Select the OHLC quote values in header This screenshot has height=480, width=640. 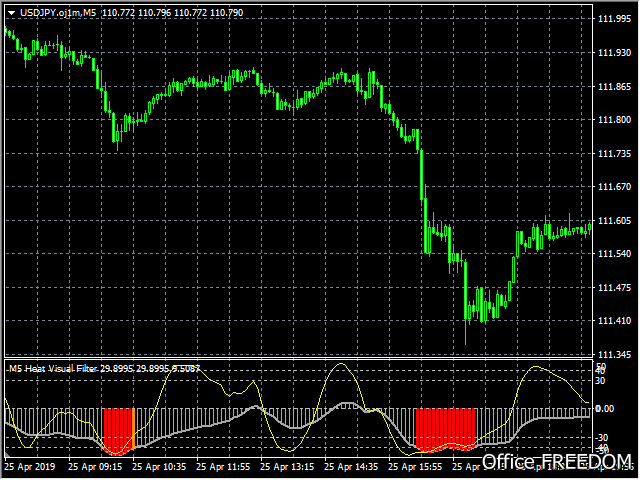[172, 13]
